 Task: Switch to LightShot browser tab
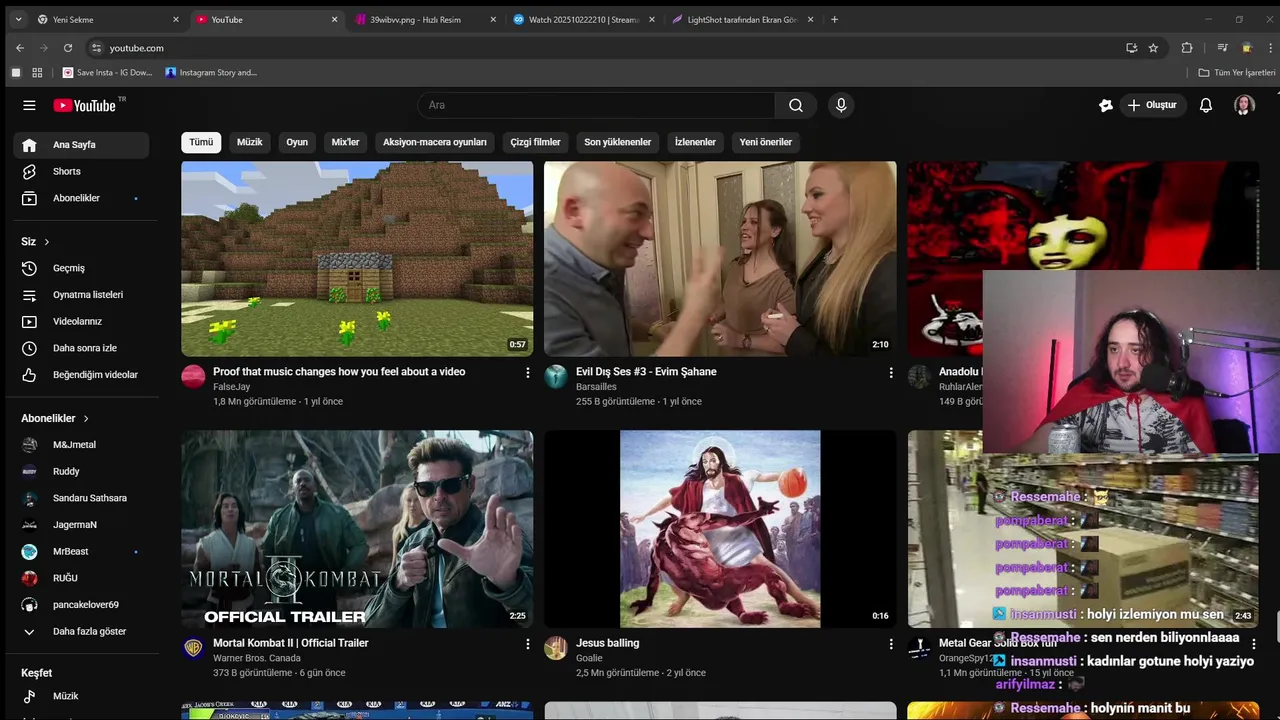pos(743,19)
